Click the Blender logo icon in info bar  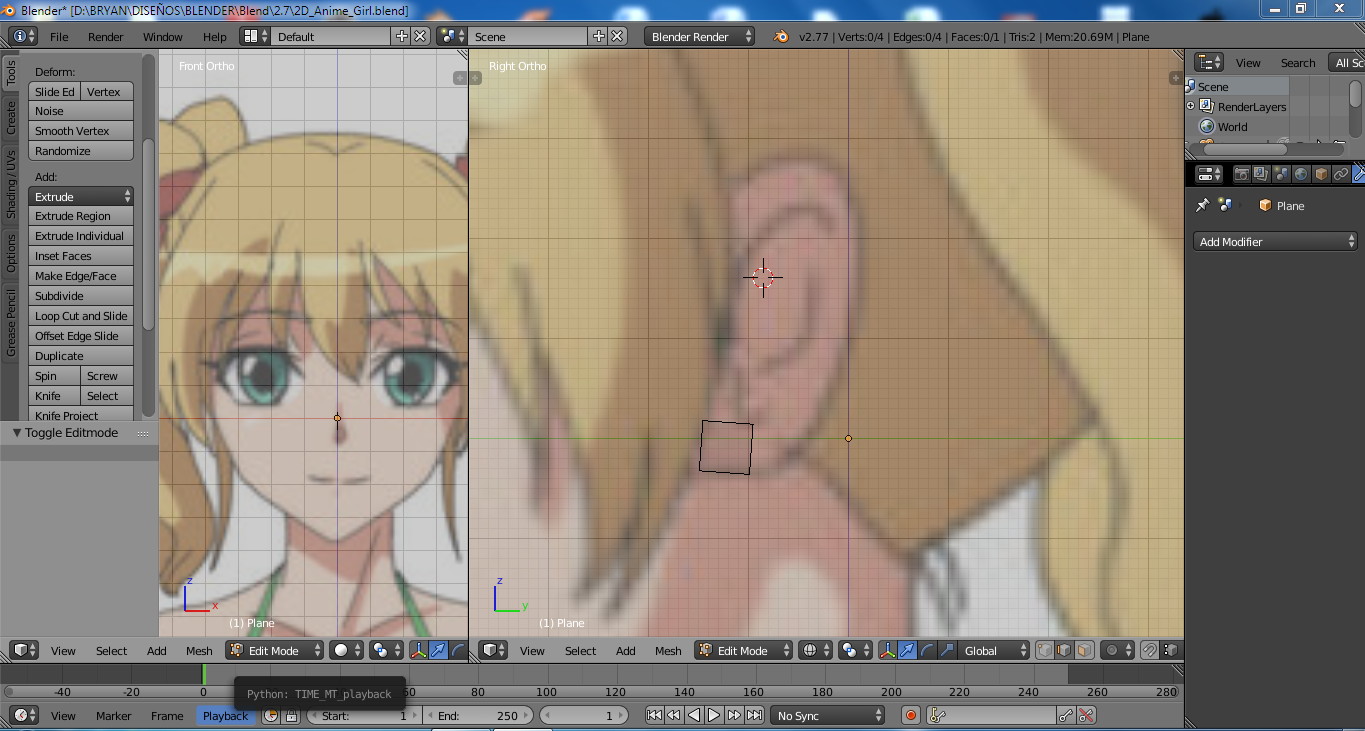780,36
